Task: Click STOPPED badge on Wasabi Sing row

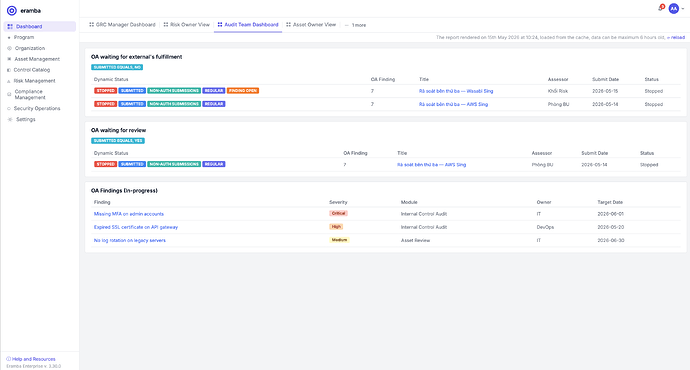Action: coord(105,91)
